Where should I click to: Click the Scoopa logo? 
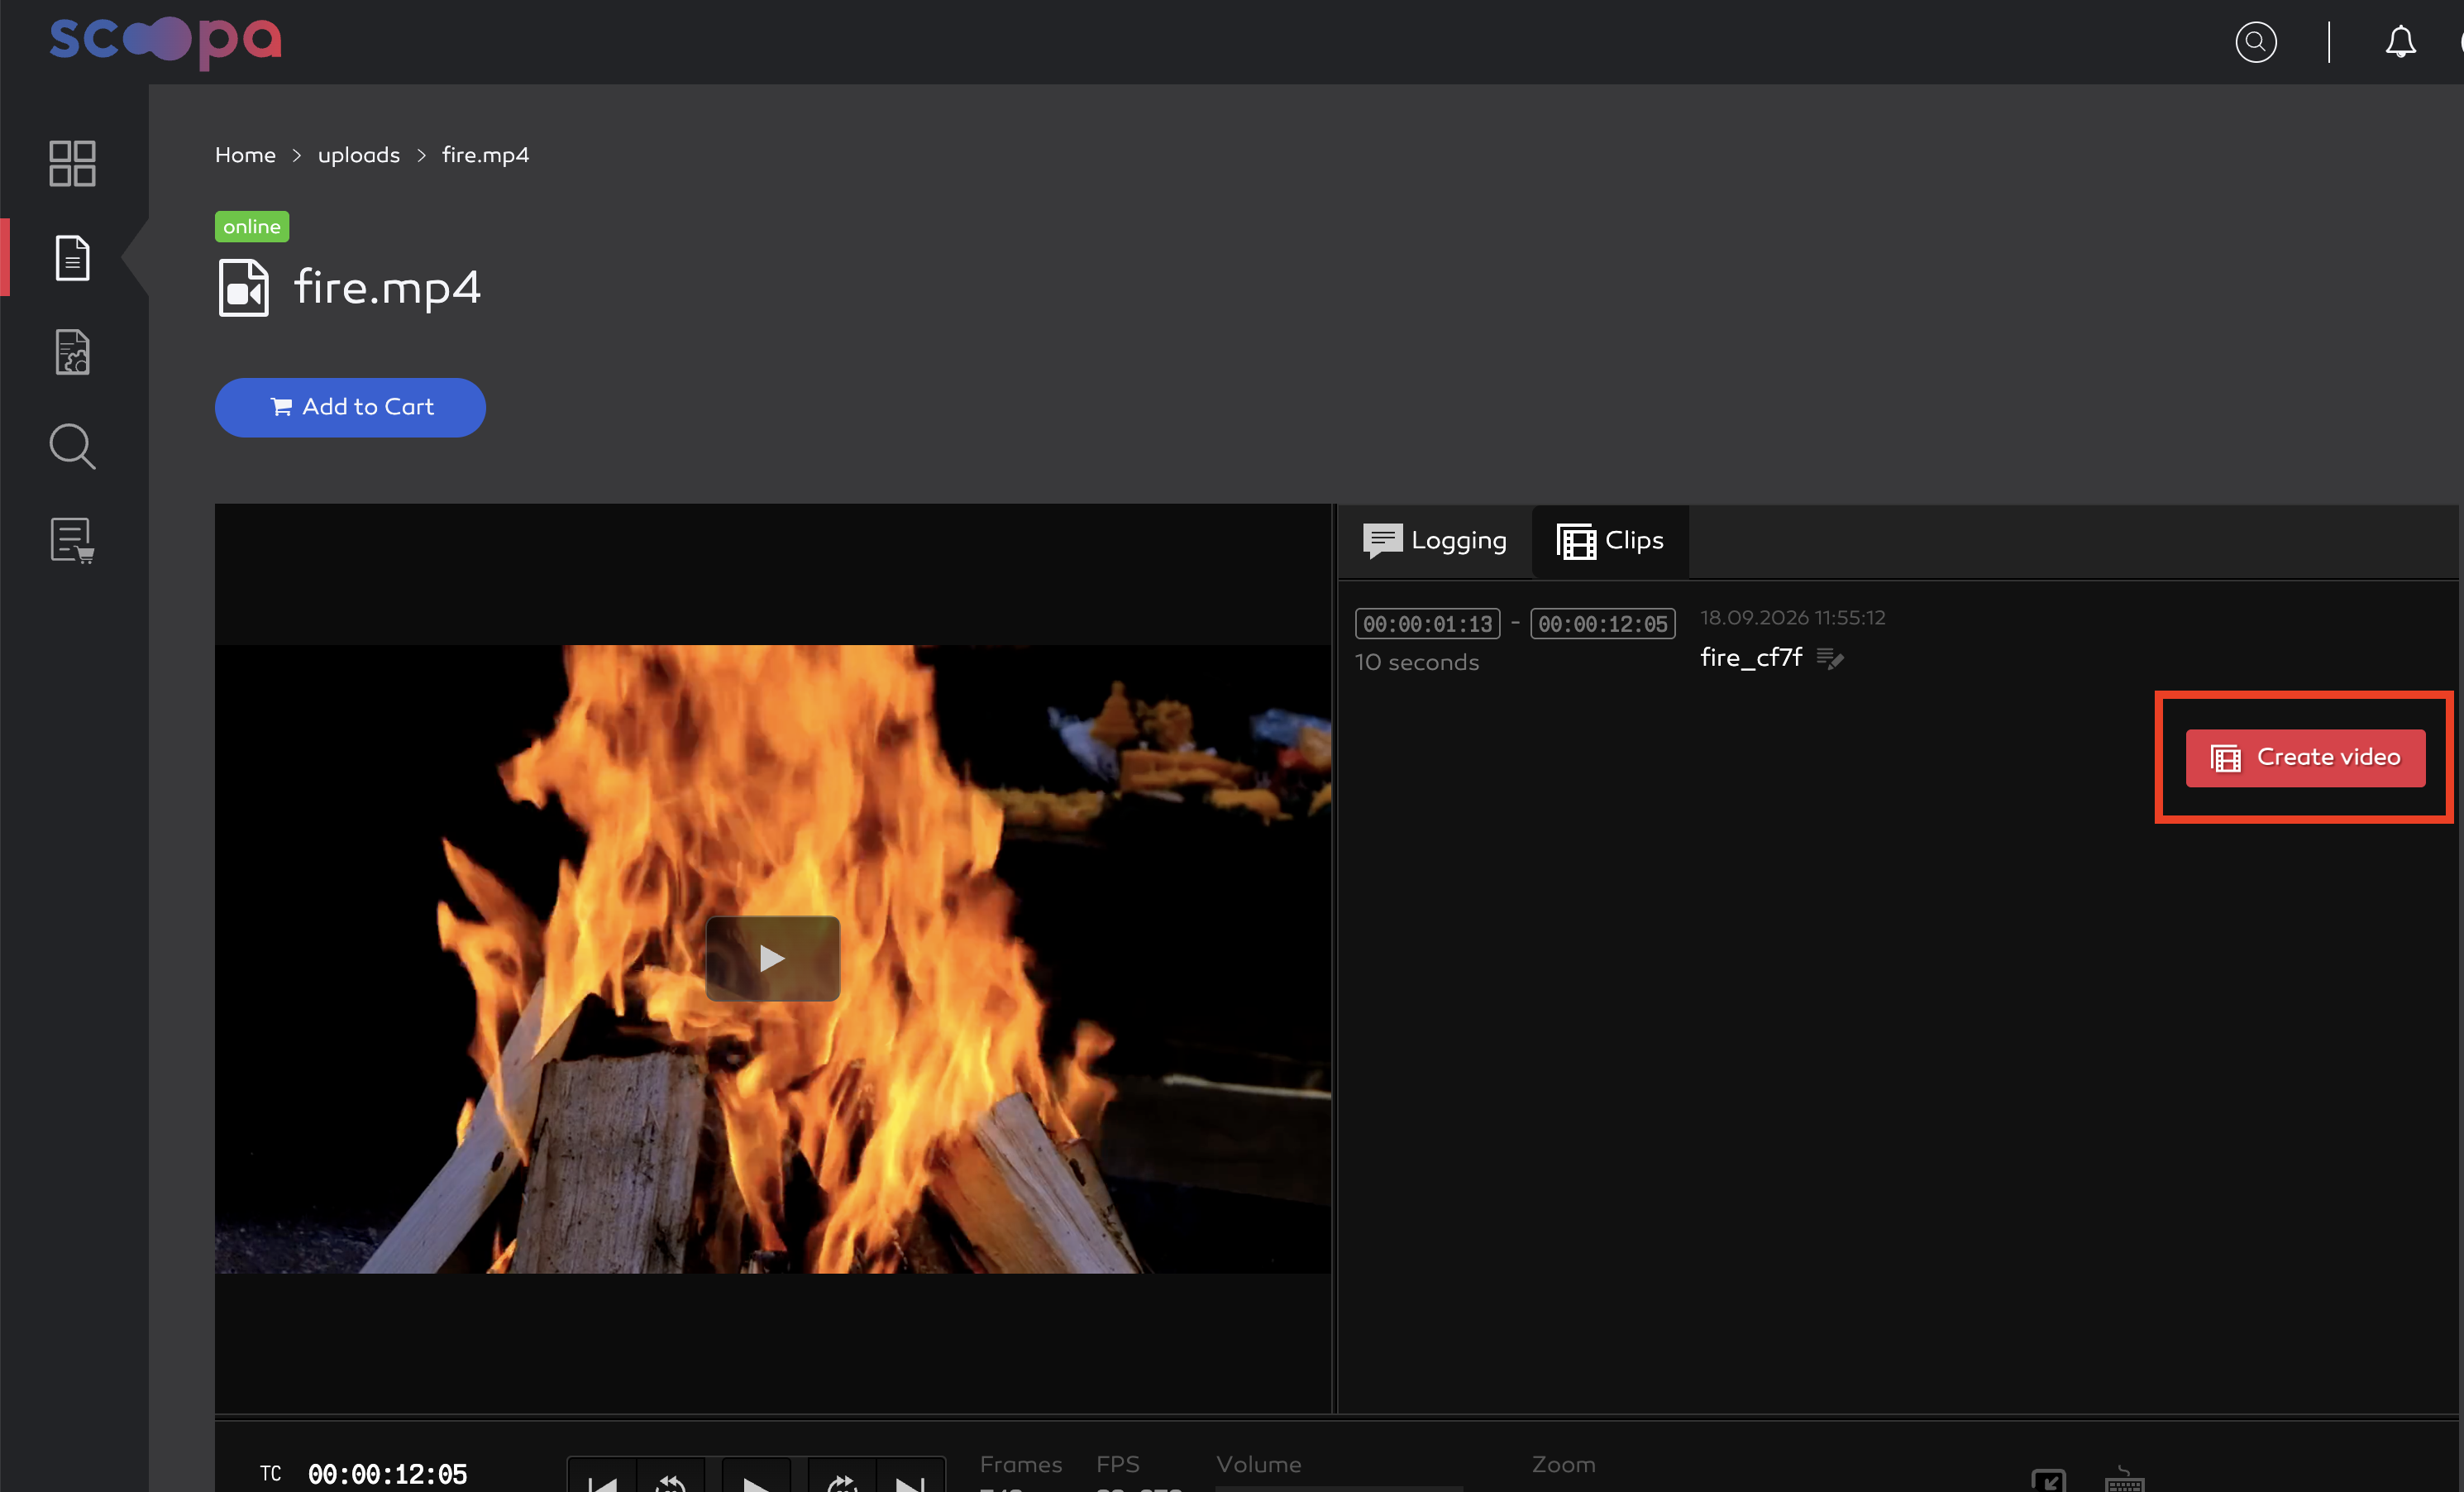(166, 42)
